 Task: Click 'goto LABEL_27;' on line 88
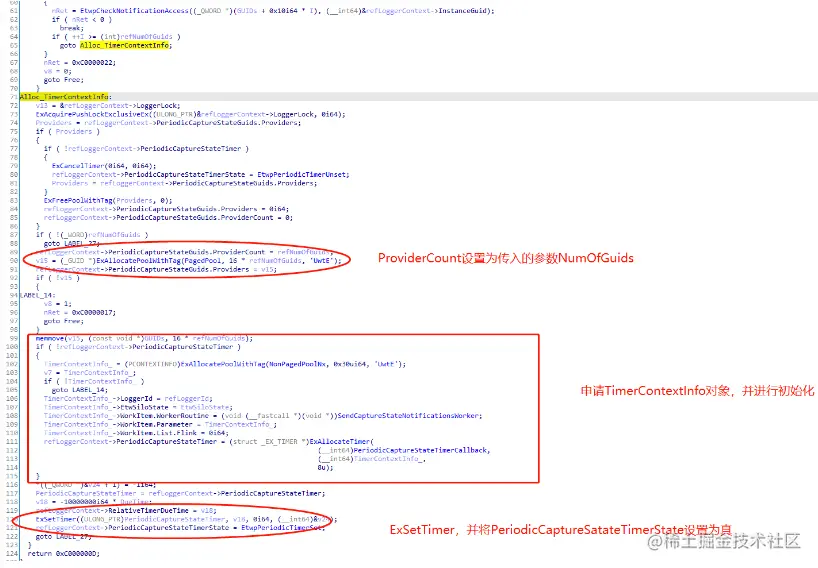[71, 244]
